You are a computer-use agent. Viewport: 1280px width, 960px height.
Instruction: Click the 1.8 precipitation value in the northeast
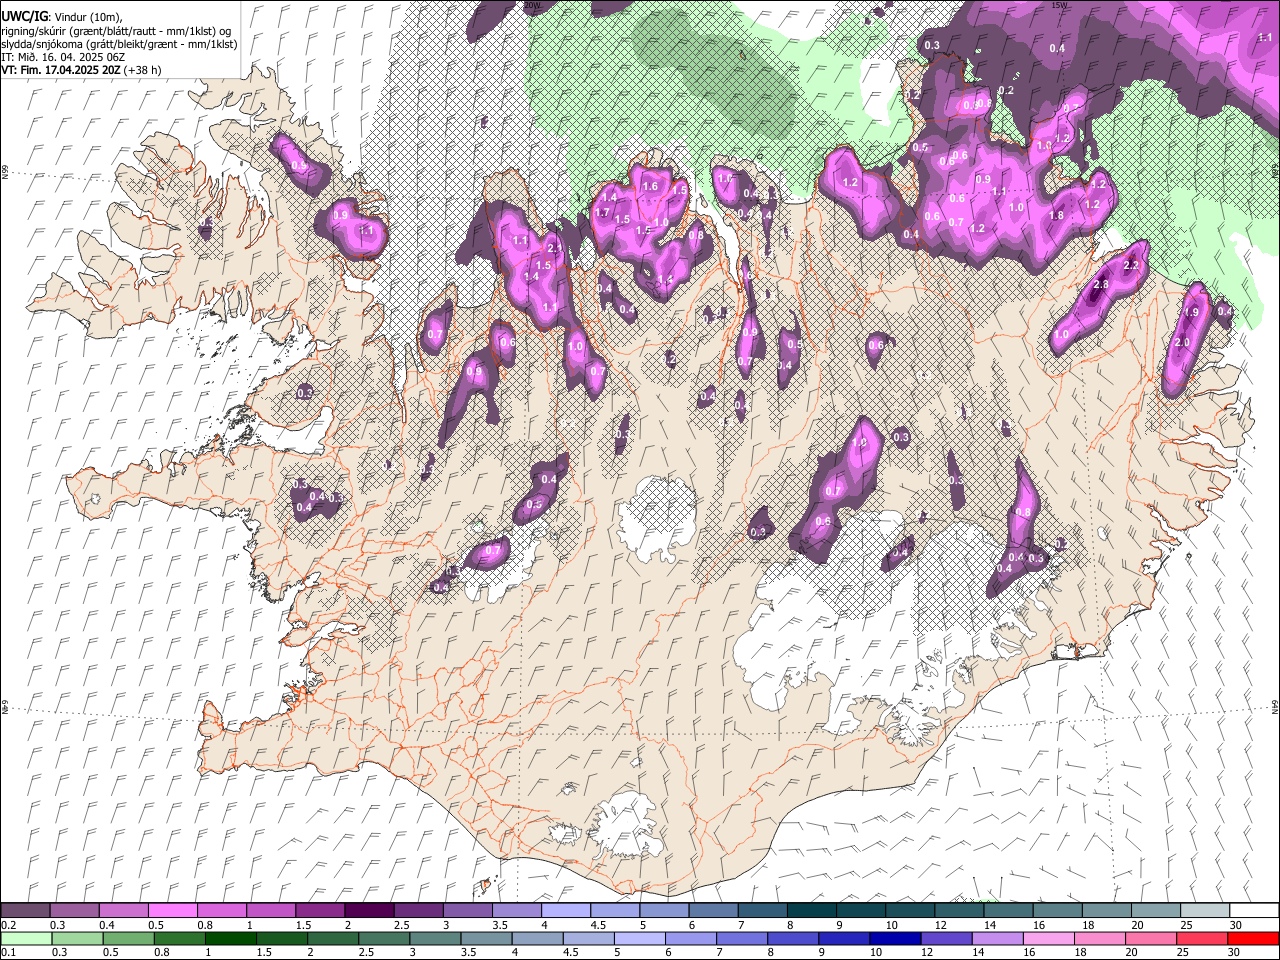pyautogui.click(x=1057, y=215)
